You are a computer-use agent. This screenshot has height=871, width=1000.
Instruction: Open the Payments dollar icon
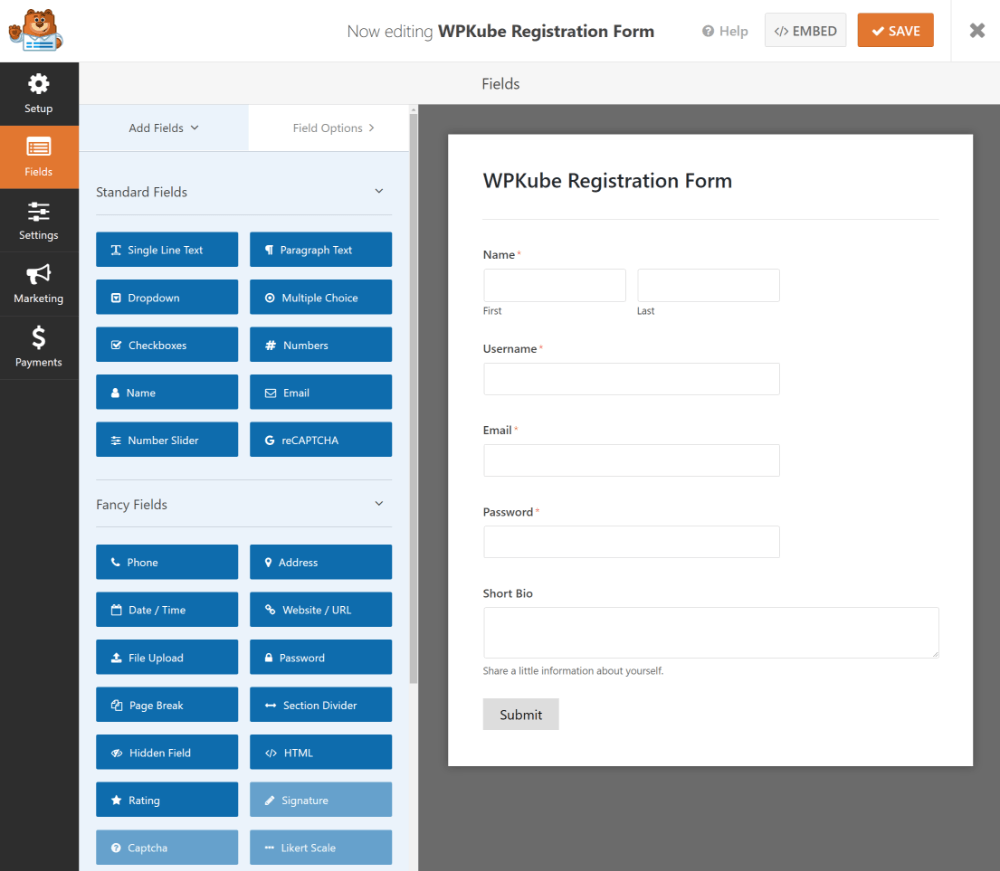(x=38, y=338)
